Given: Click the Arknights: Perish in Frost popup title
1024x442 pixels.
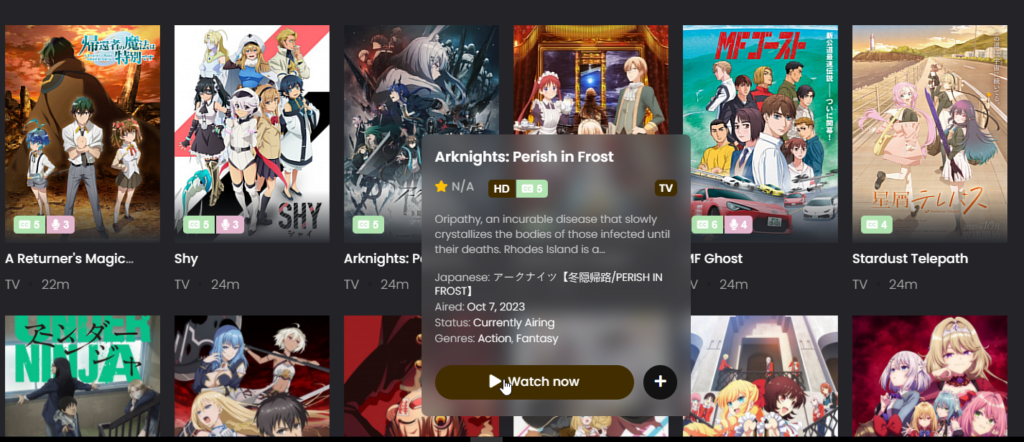Looking at the screenshot, I should click(524, 157).
